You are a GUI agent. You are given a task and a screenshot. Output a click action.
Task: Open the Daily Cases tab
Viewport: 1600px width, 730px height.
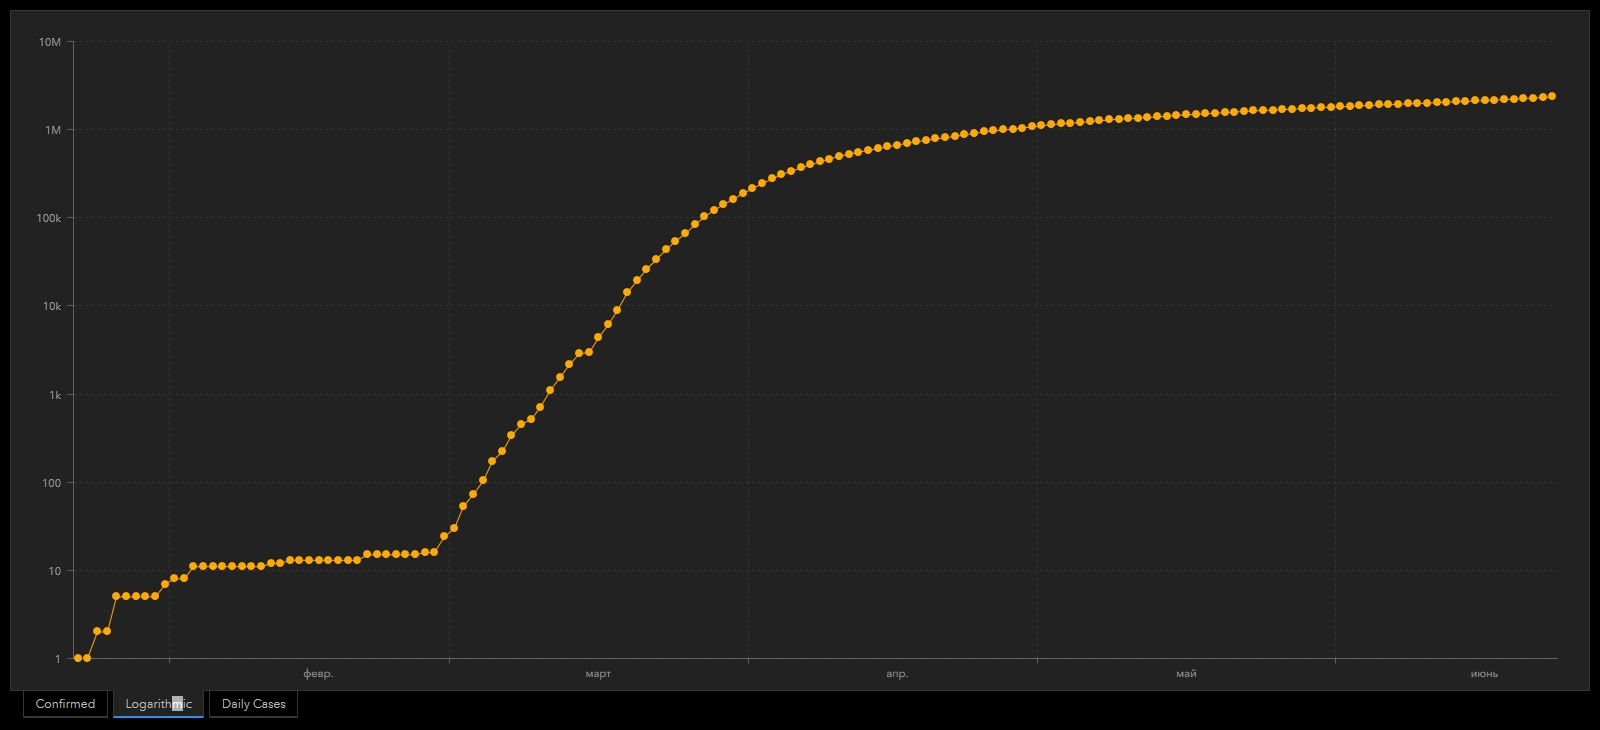pyautogui.click(x=253, y=704)
